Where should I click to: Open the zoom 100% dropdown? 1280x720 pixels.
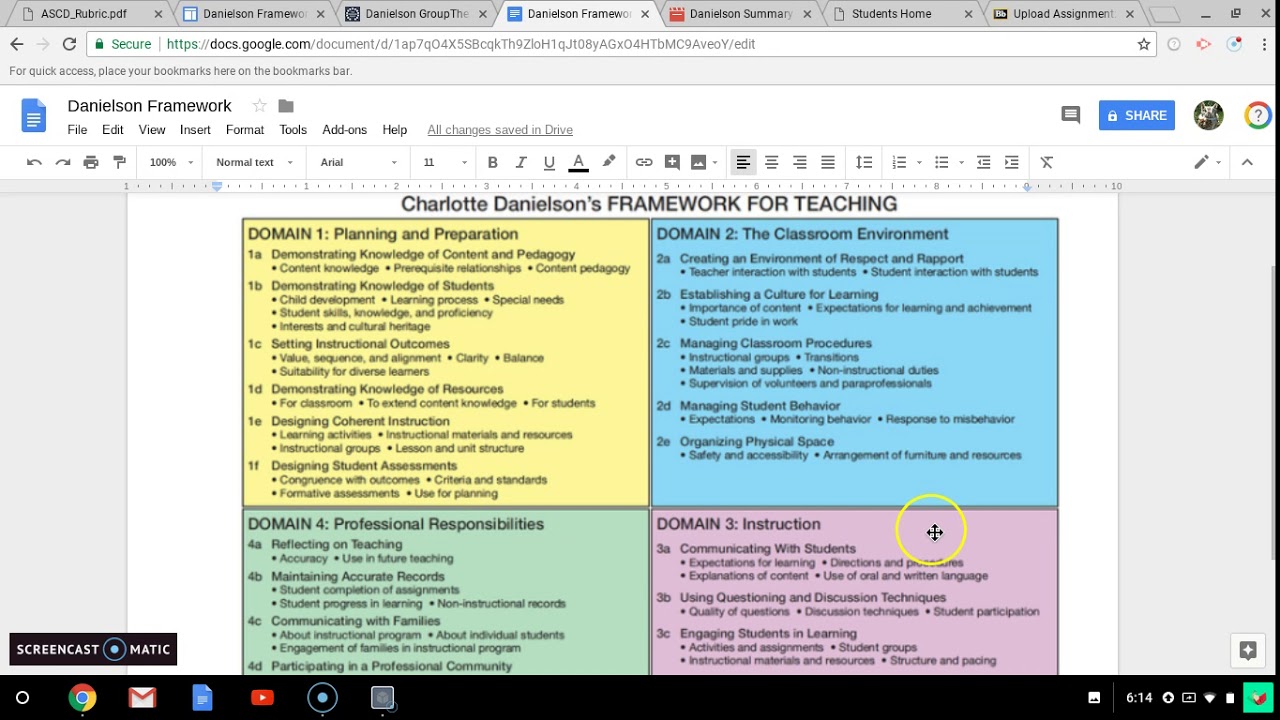(171, 162)
